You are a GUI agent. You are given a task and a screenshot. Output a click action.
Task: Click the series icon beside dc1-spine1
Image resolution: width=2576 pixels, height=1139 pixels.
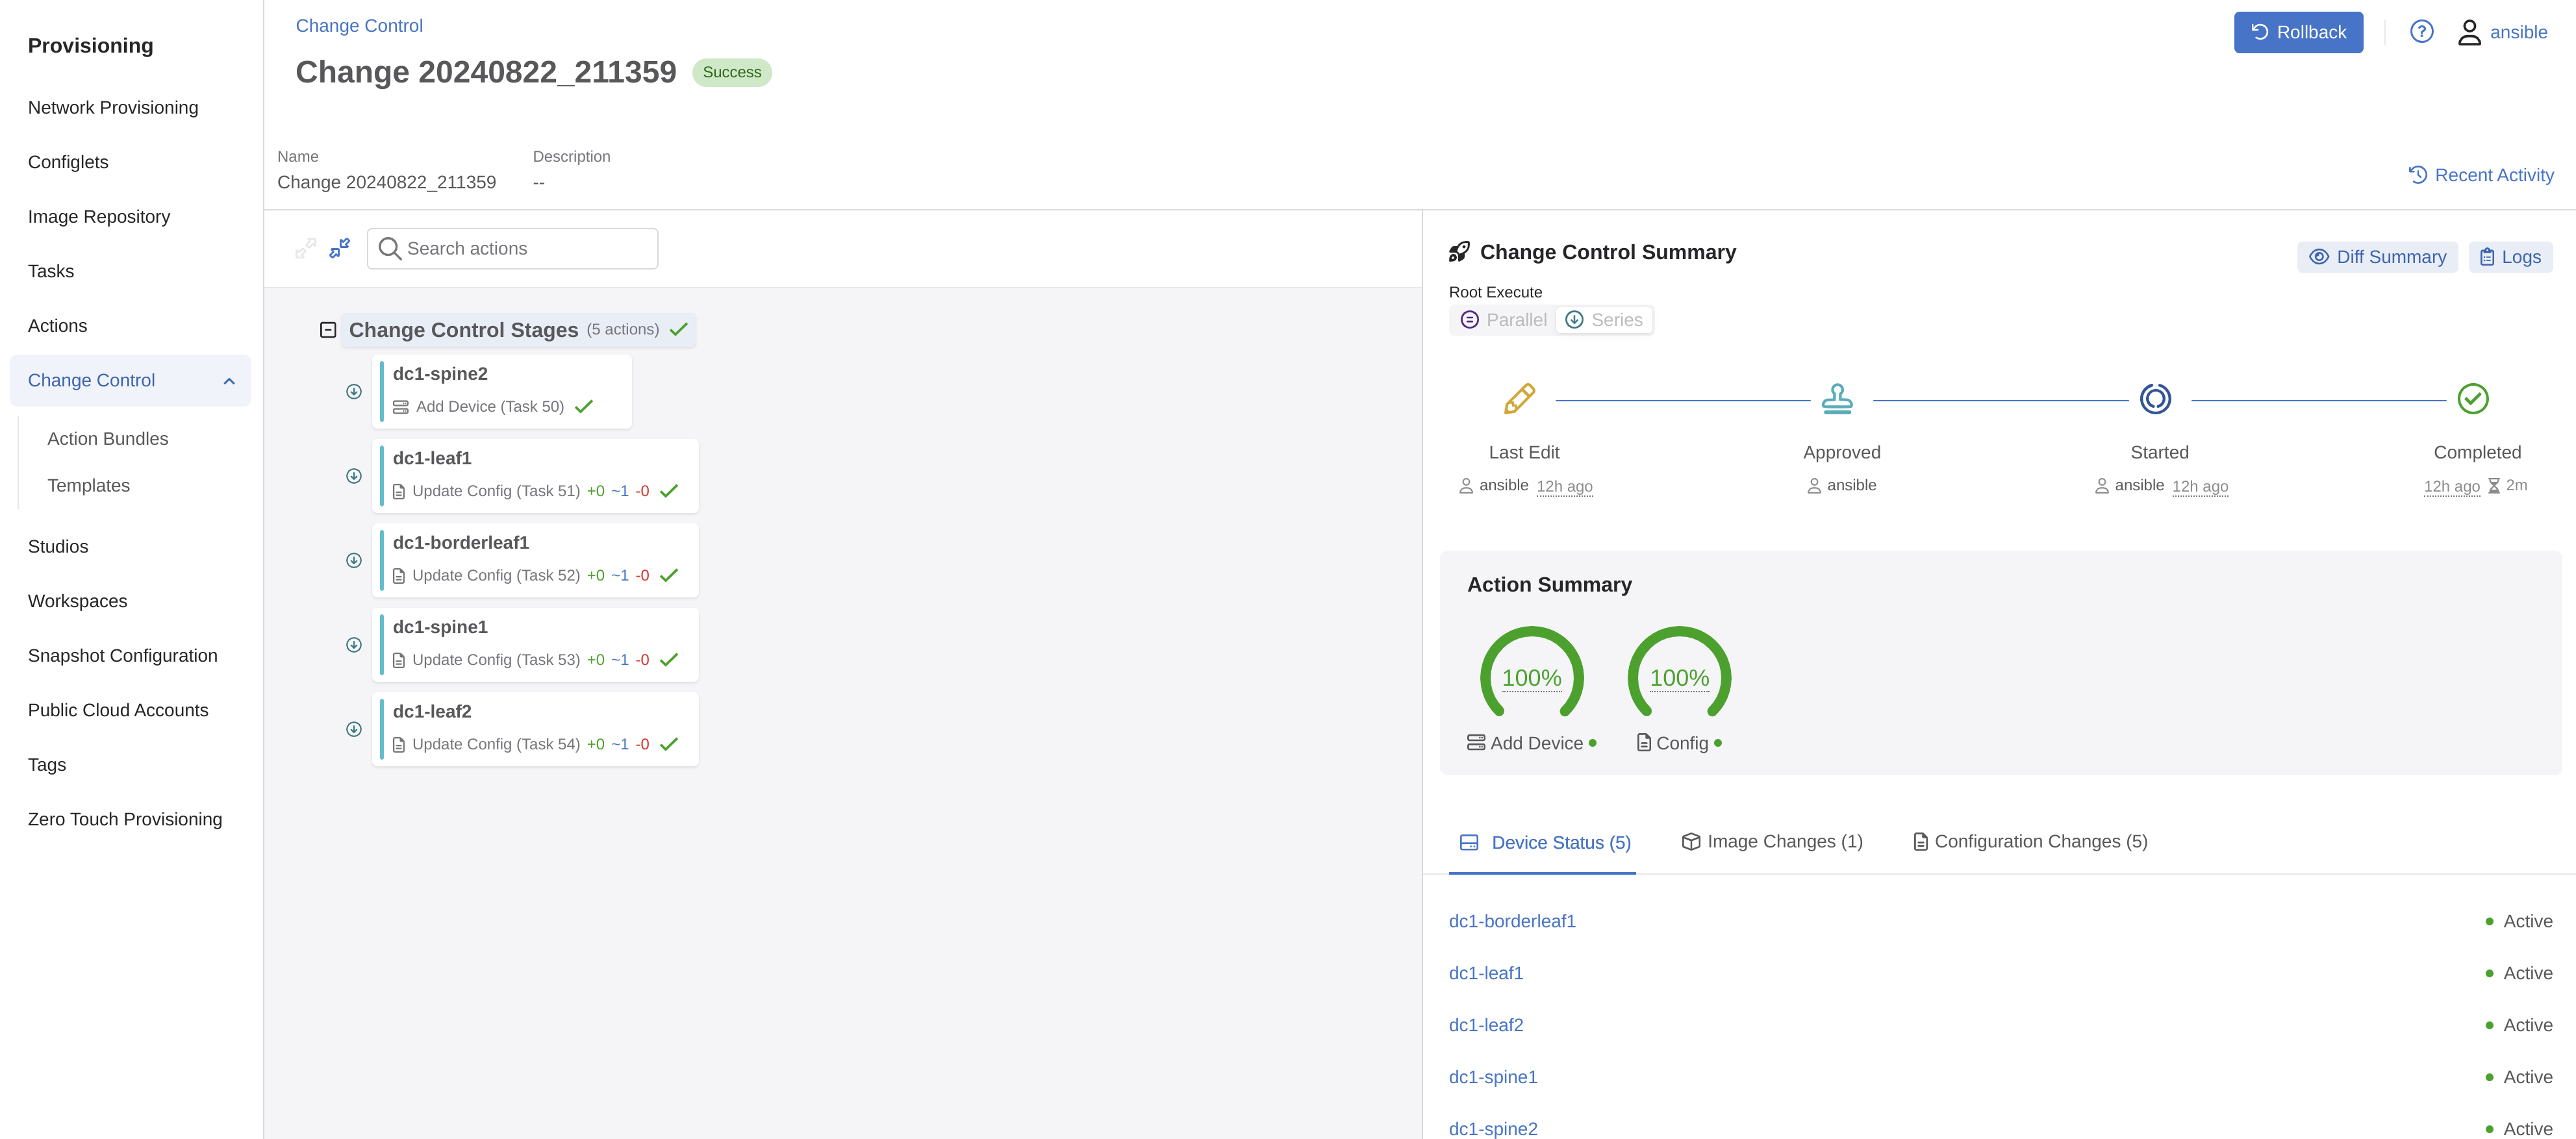point(354,645)
